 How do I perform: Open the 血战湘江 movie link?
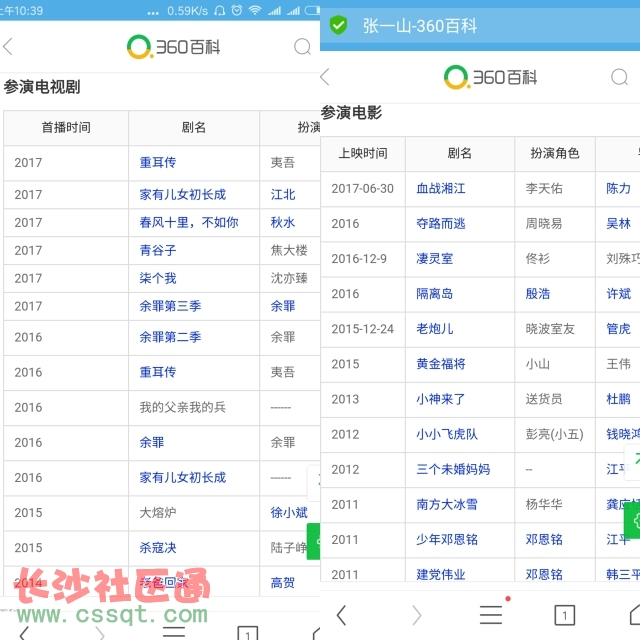click(441, 188)
